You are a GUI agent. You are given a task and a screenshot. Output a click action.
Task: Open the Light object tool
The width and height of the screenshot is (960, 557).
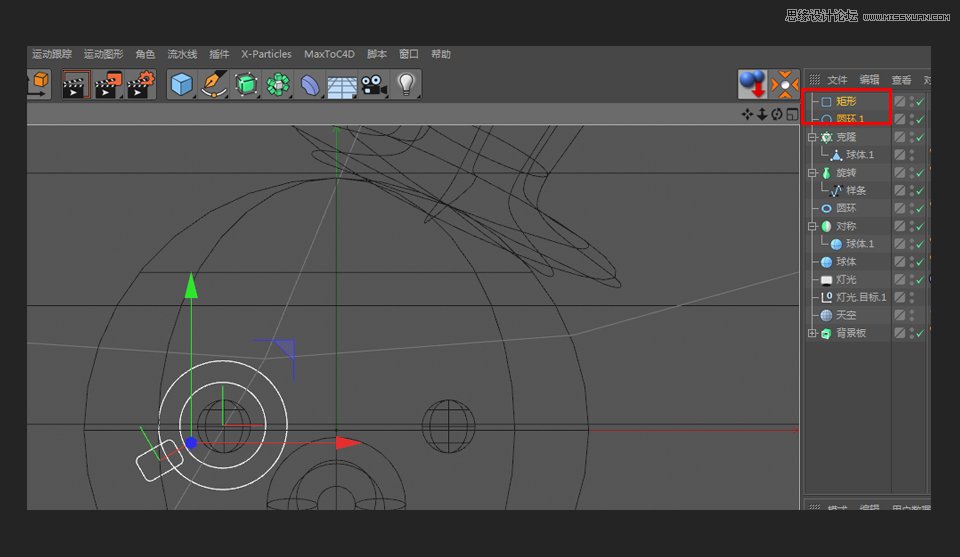point(406,85)
